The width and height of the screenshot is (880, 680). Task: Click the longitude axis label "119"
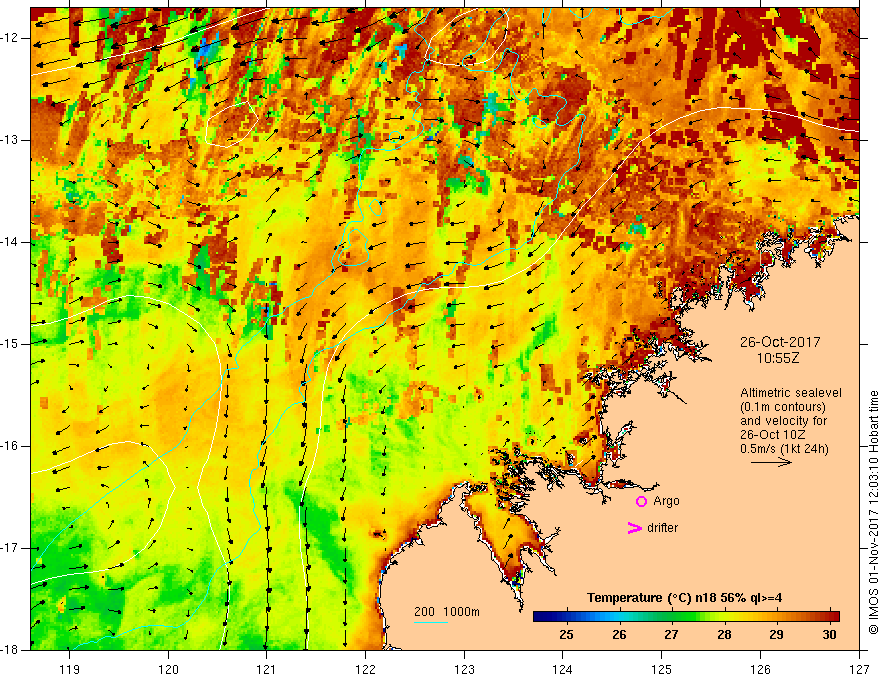[x=70, y=669]
